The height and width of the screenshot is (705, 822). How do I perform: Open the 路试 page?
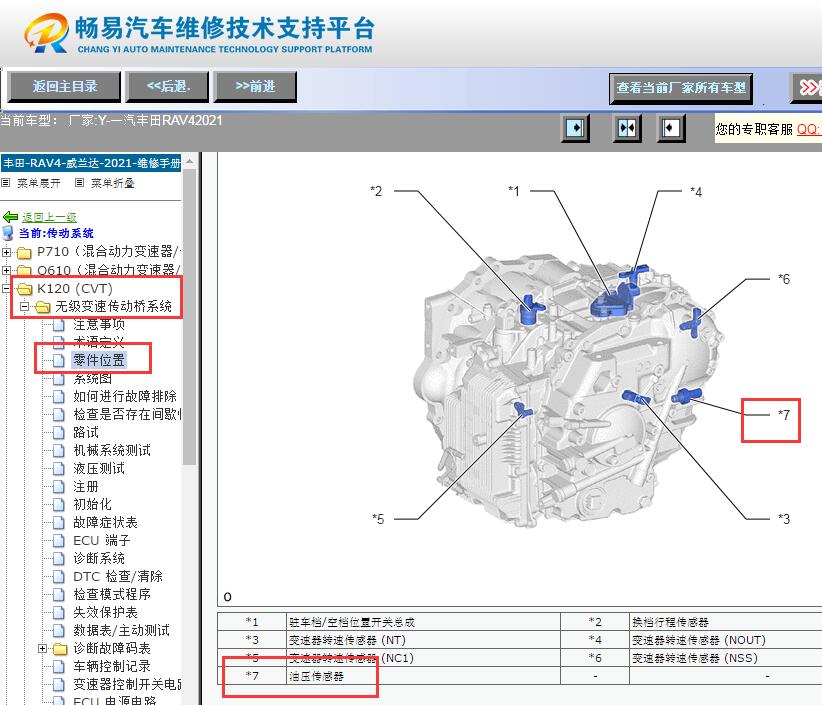click(x=86, y=432)
